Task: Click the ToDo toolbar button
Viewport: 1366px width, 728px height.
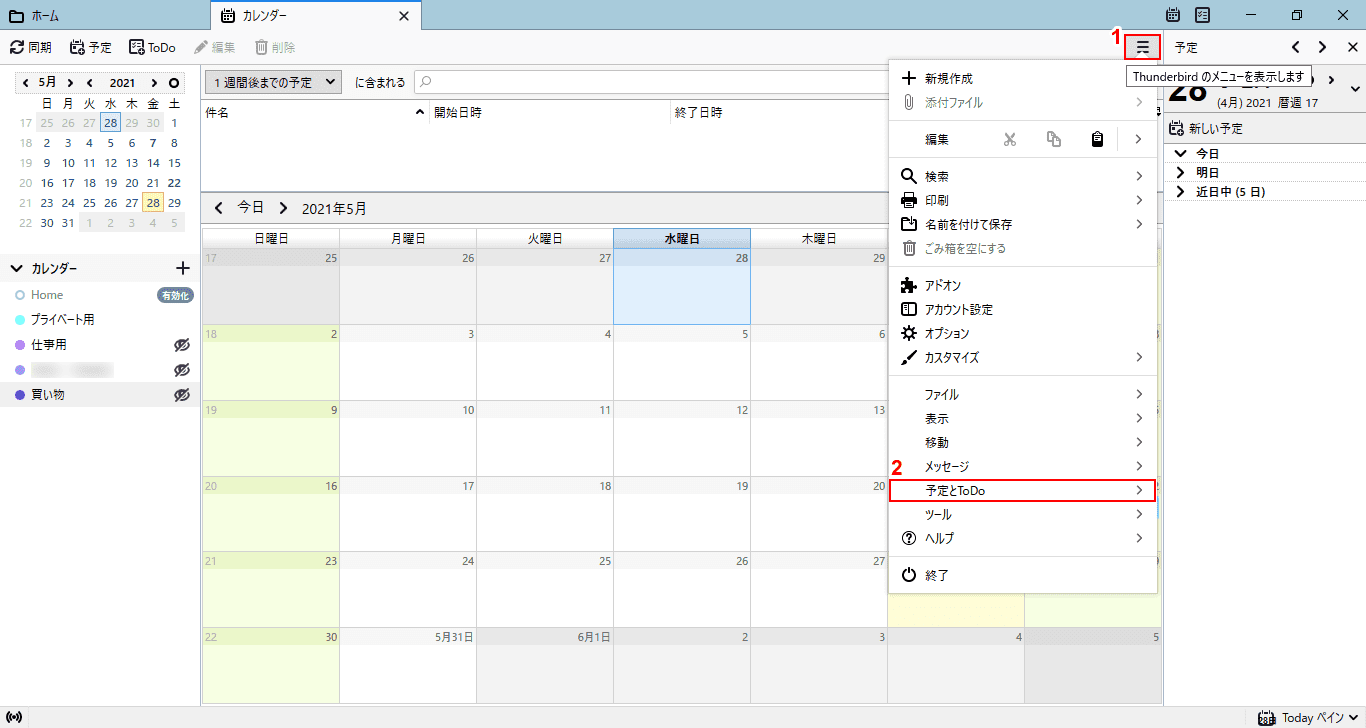Action: tap(152, 47)
